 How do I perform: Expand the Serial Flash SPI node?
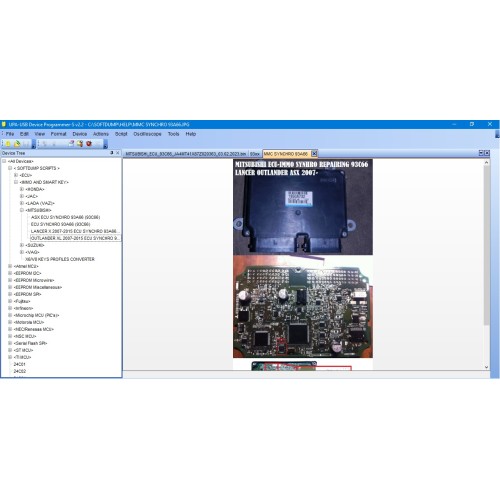pyautogui.click(x=10, y=343)
